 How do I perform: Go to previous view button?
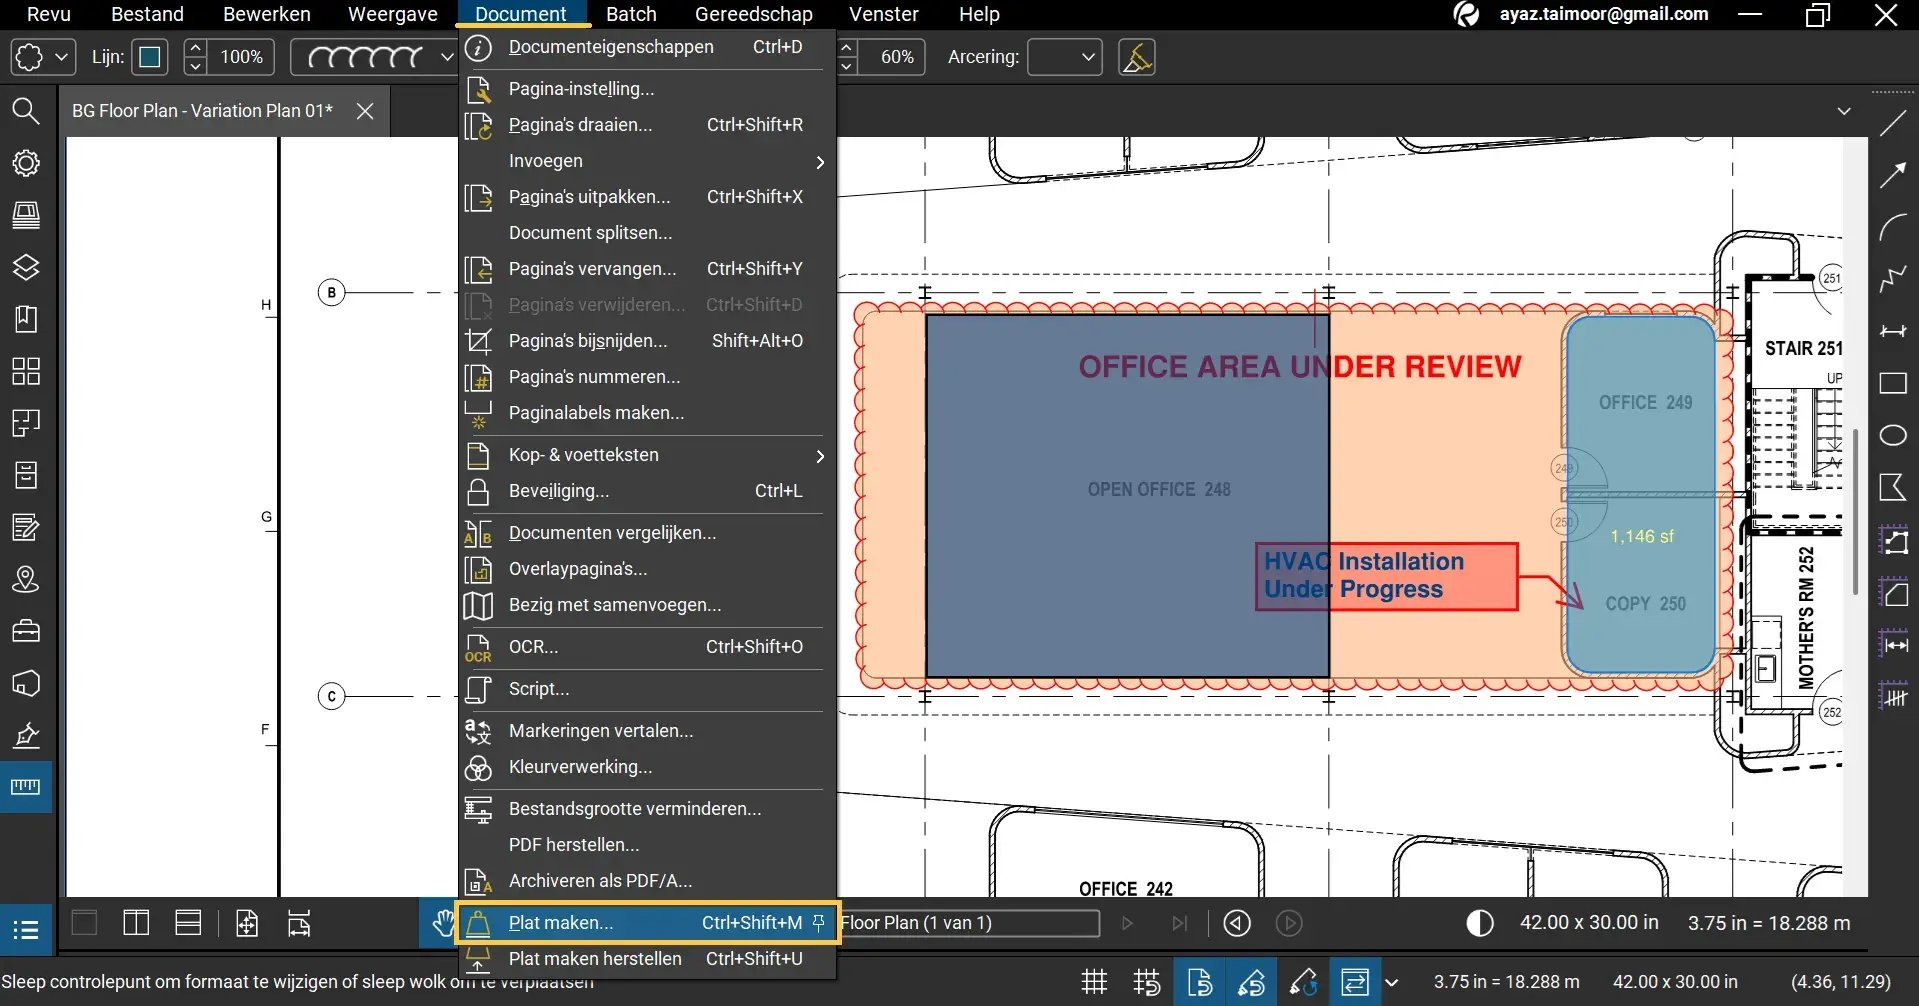(x=1237, y=923)
